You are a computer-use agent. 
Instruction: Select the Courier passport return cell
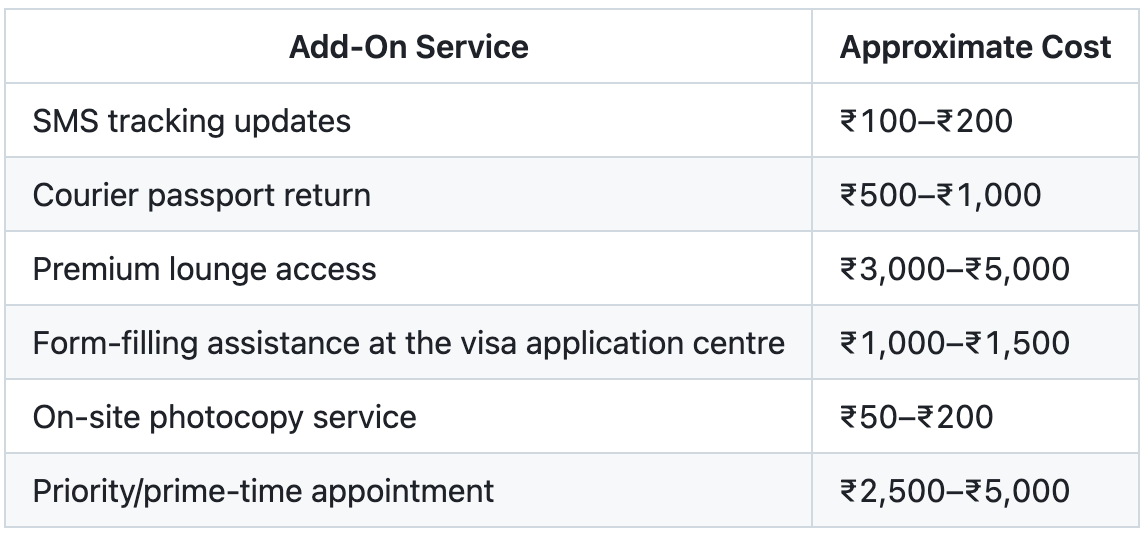[201, 194]
